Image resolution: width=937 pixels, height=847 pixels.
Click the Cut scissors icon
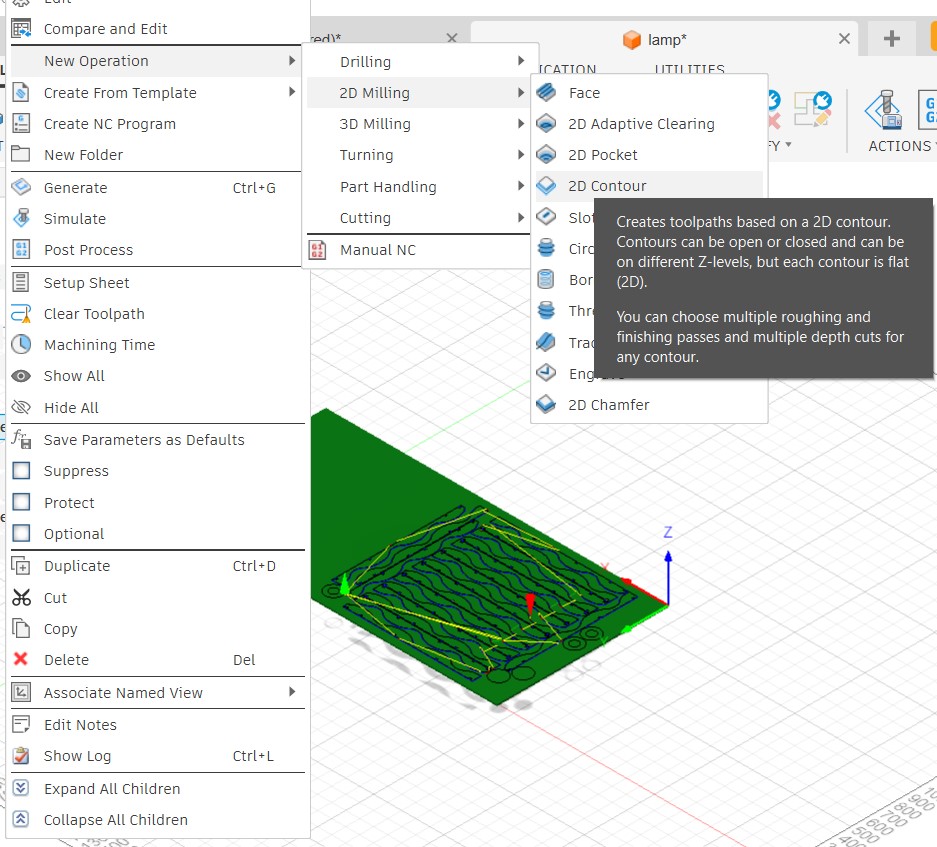21,597
